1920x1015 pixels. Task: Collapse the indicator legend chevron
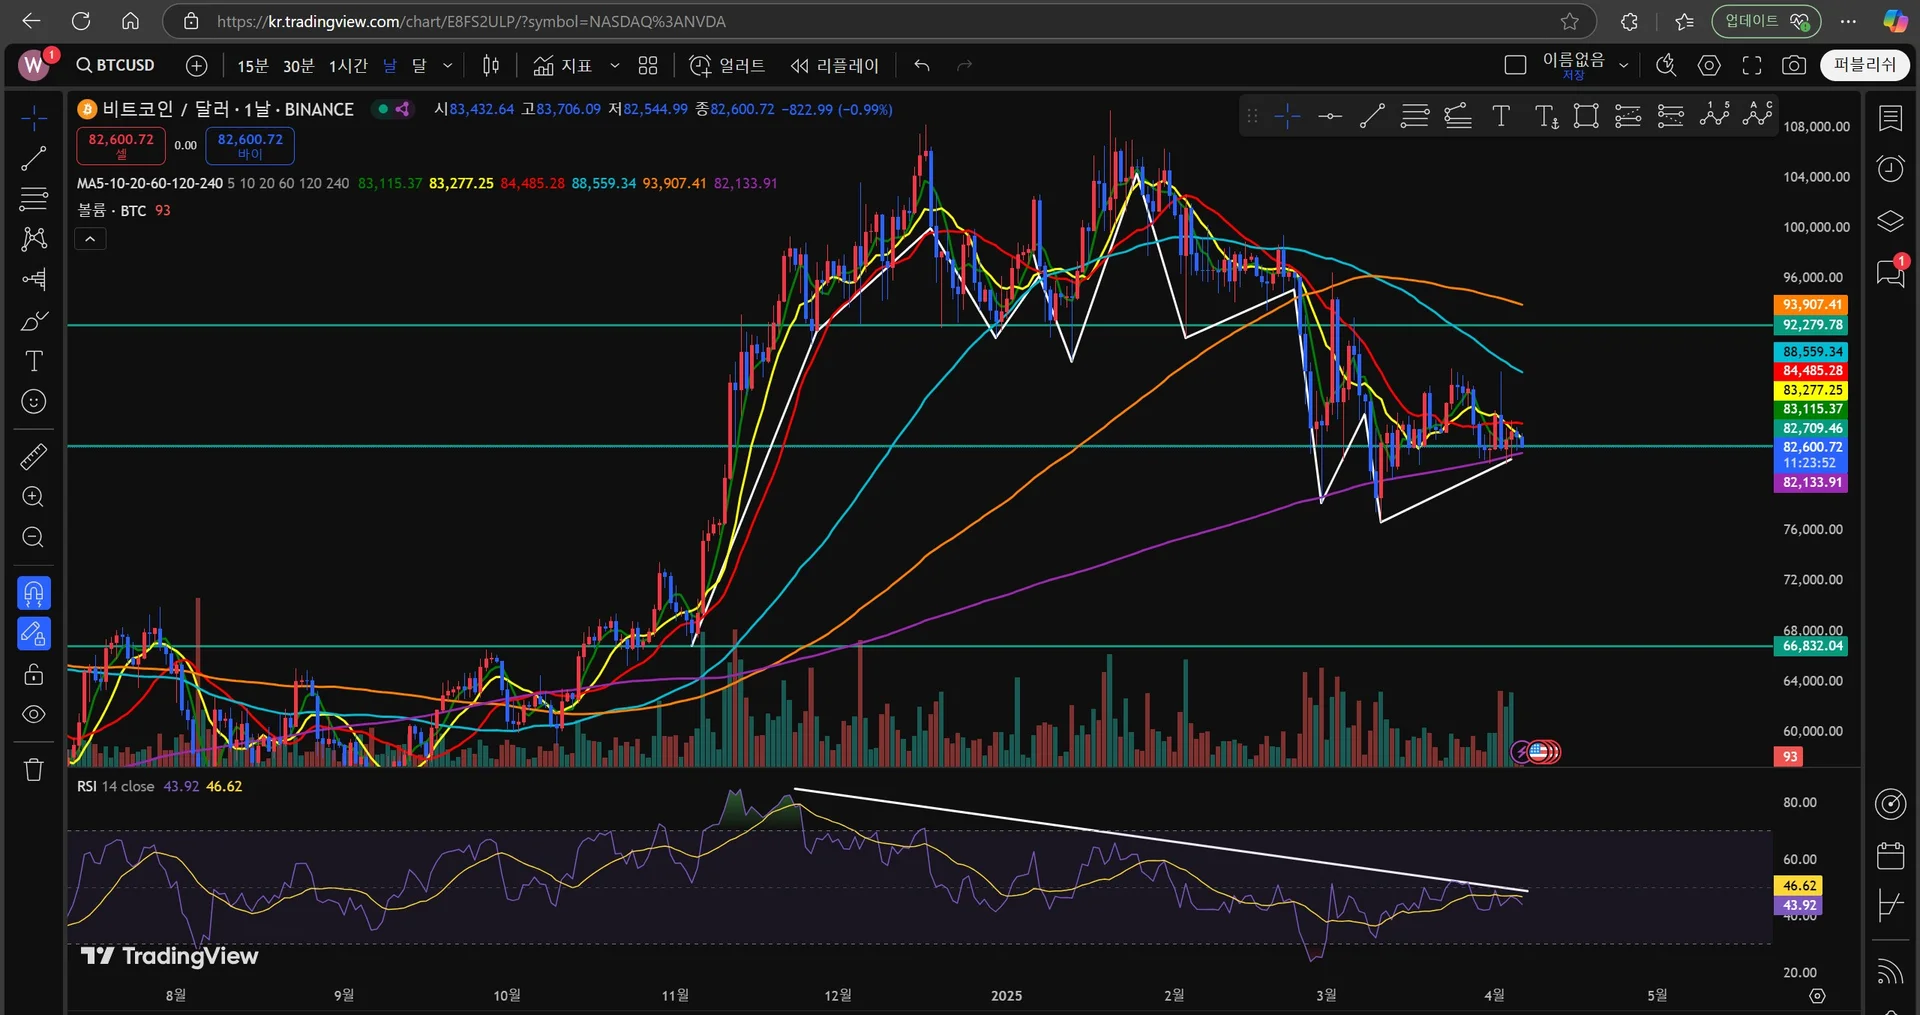click(x=90, y=239)
